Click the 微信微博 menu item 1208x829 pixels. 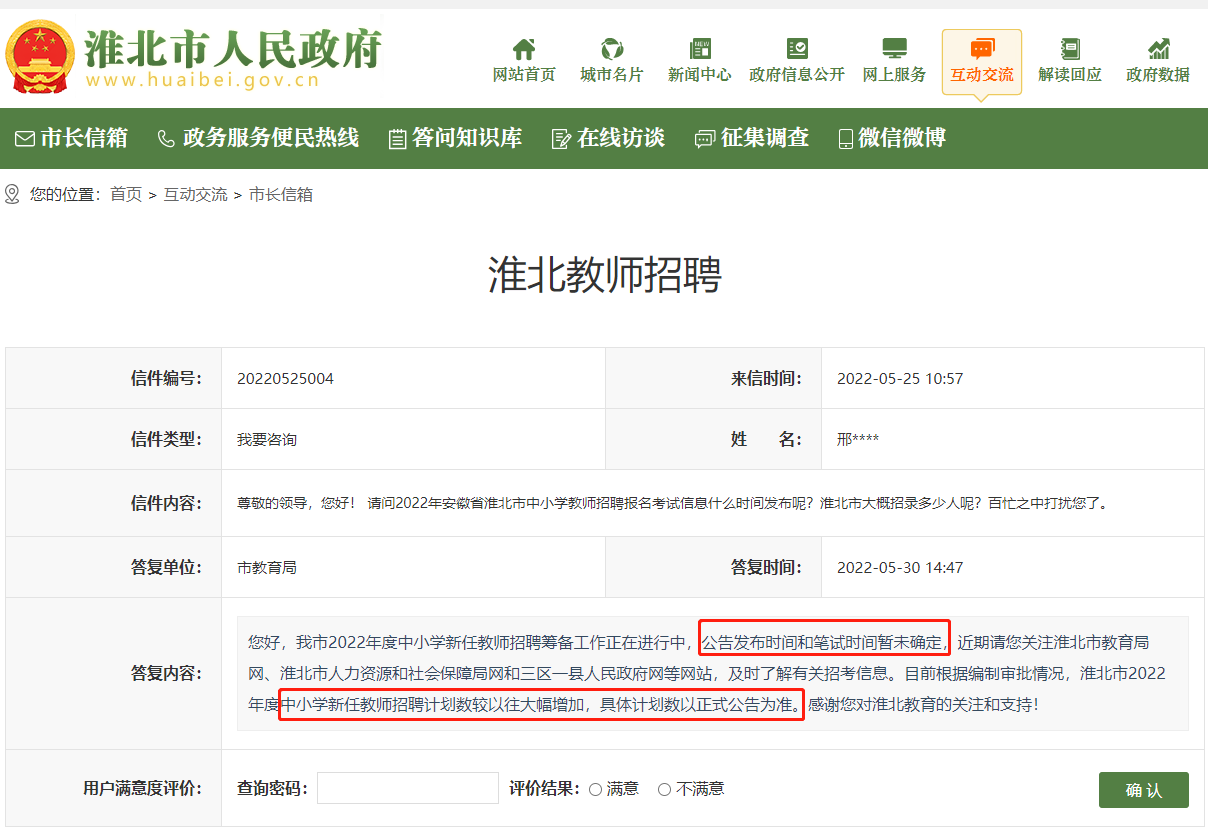pyautogui.click(x=891, y=138)
